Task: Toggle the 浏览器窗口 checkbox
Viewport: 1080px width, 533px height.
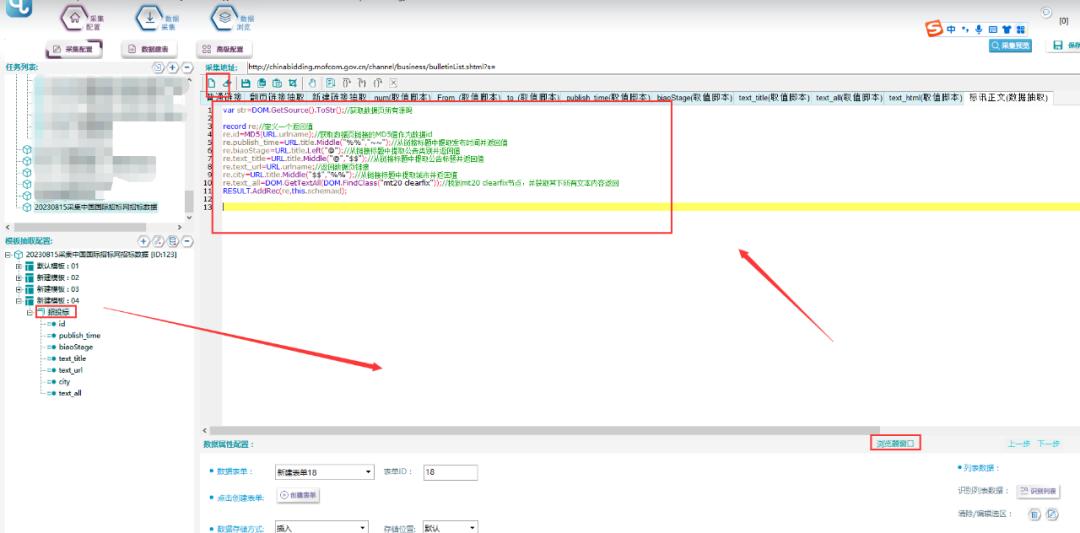Action: click(x=910, y=442)
